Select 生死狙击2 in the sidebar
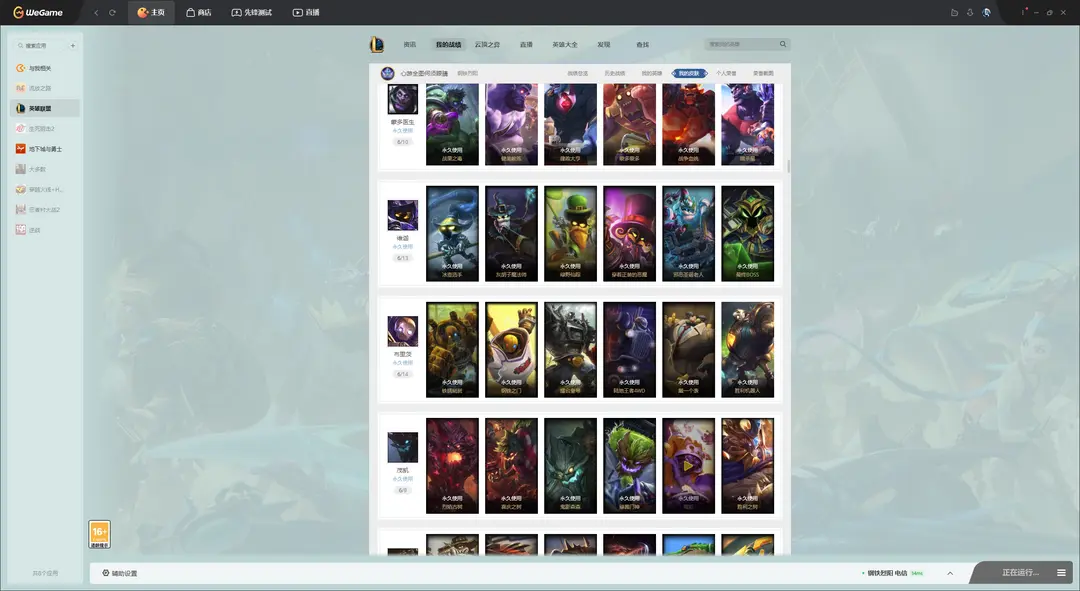The width and height of the screenshot is (1080, 591). coord(45,129)
